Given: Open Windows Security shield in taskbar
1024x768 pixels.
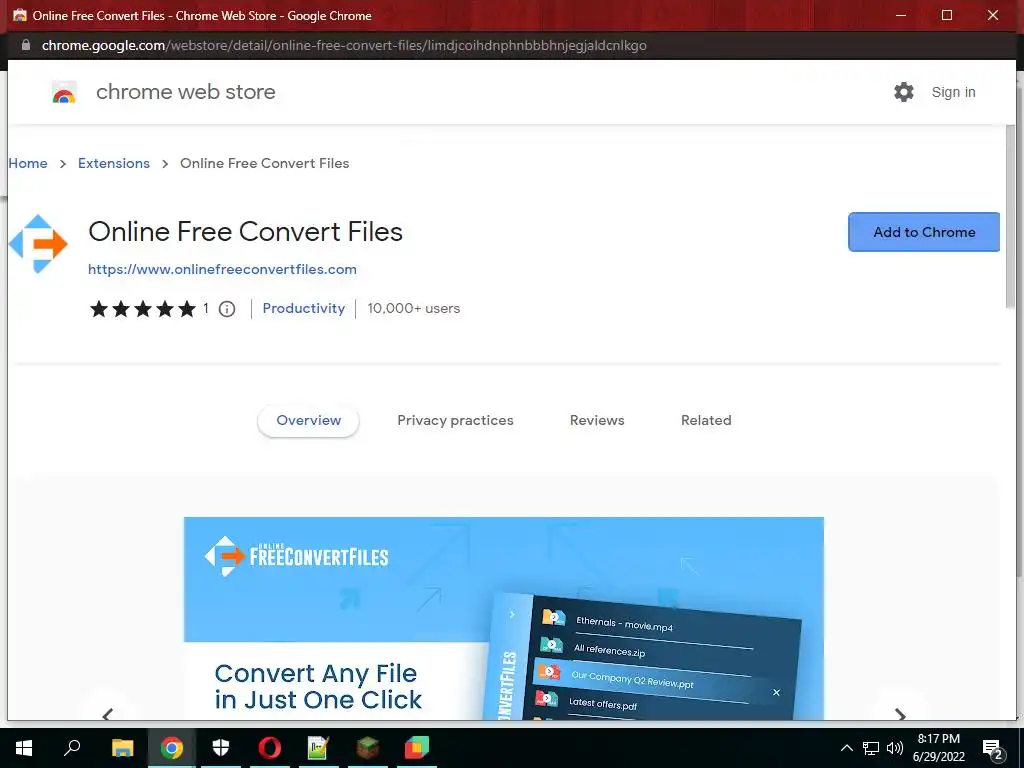Looking at the screenshot, I should 221,748.
